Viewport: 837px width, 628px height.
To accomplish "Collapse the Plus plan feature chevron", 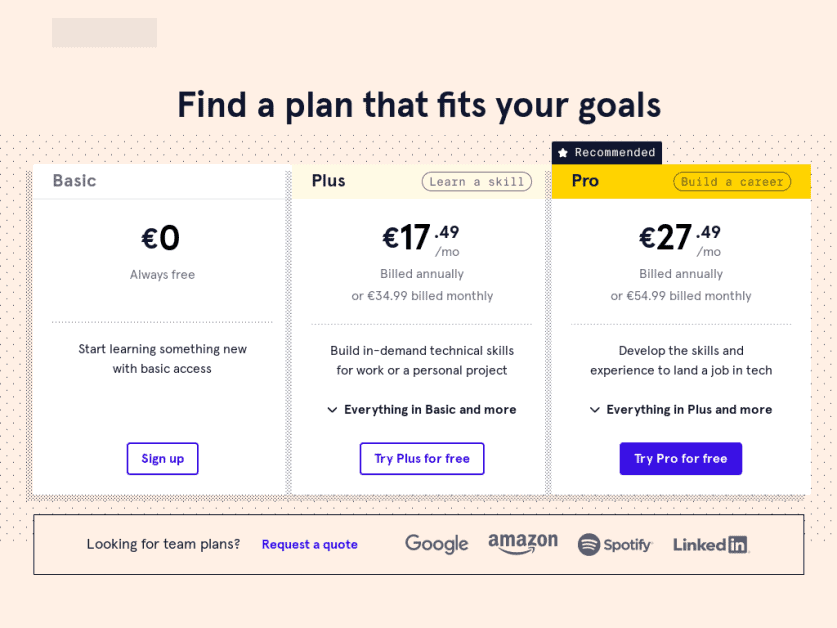I will pos(333,409).
